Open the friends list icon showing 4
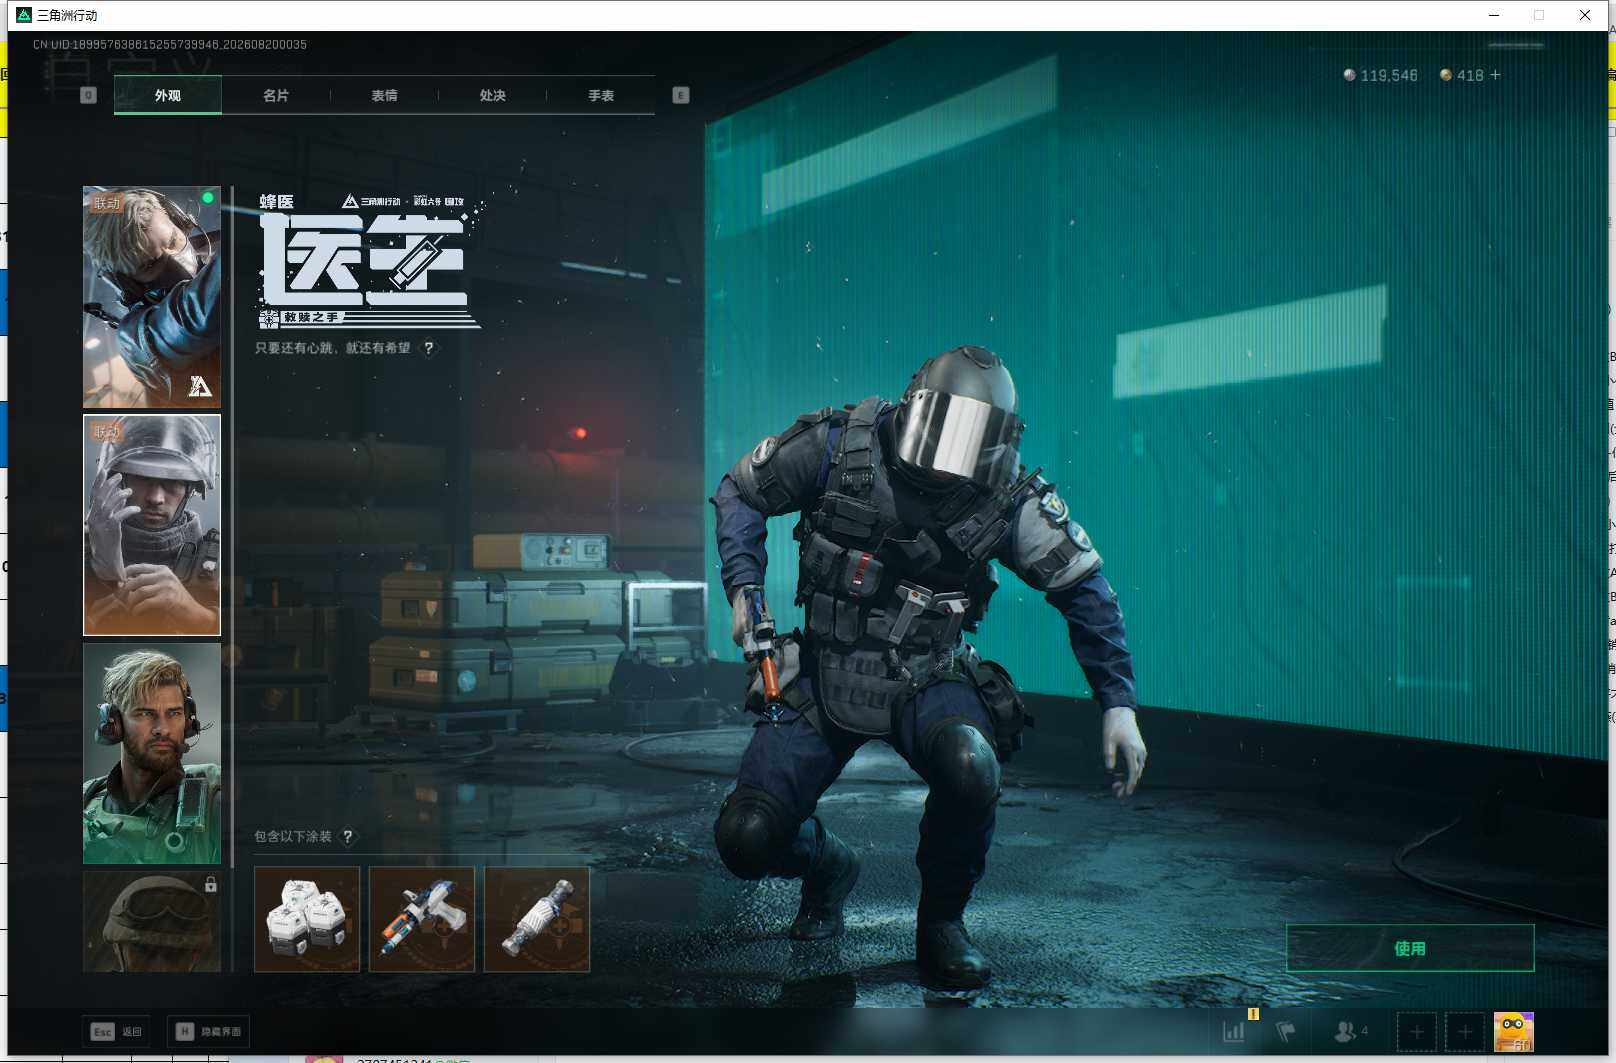This screenshot has height=1063, width=1616. pos(1351,1031)
